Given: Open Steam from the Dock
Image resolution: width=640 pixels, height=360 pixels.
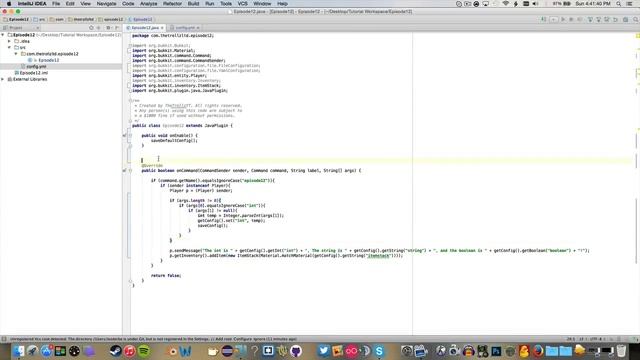Looking at the screenshot, I should (116, 351).
